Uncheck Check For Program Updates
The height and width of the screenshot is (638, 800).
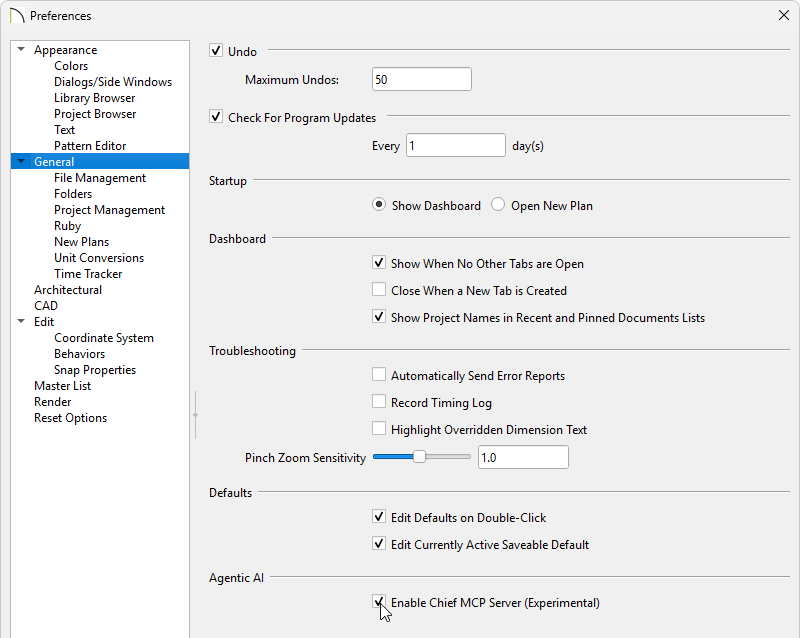(x=216, y=117)
